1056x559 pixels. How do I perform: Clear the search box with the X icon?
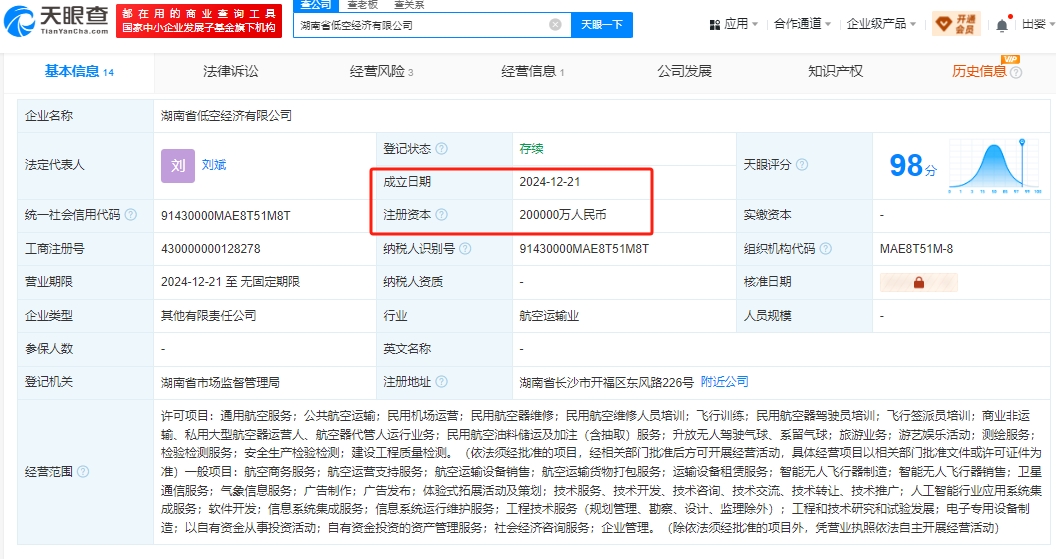[555, 25]
